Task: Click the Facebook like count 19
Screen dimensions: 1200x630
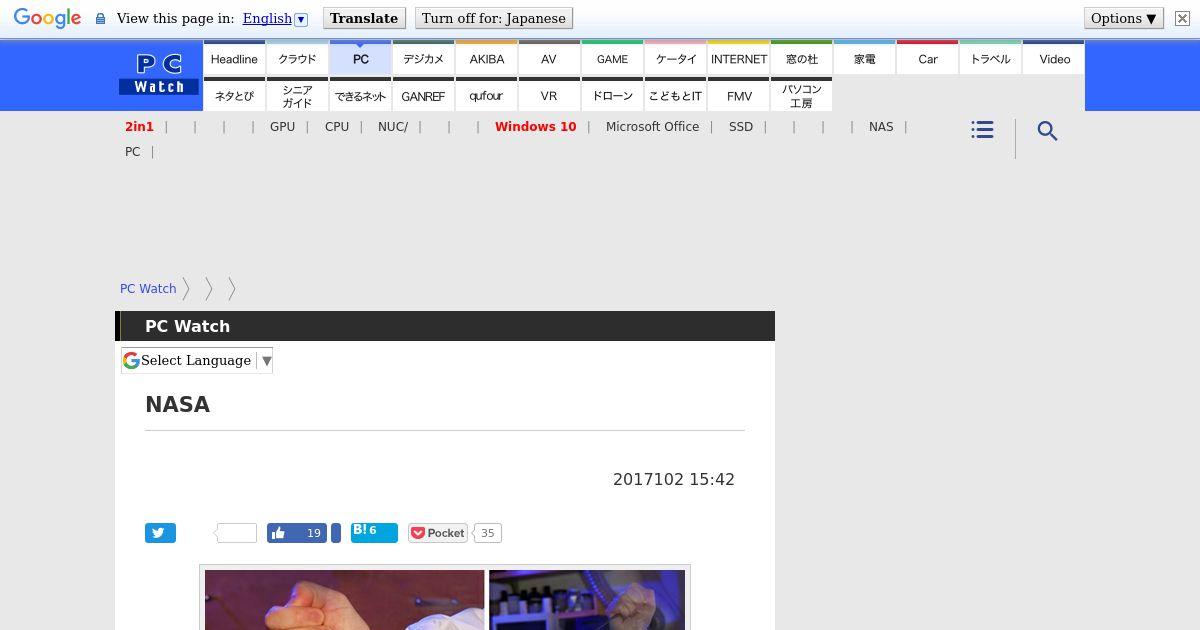Action: click(x=314, y=533)
